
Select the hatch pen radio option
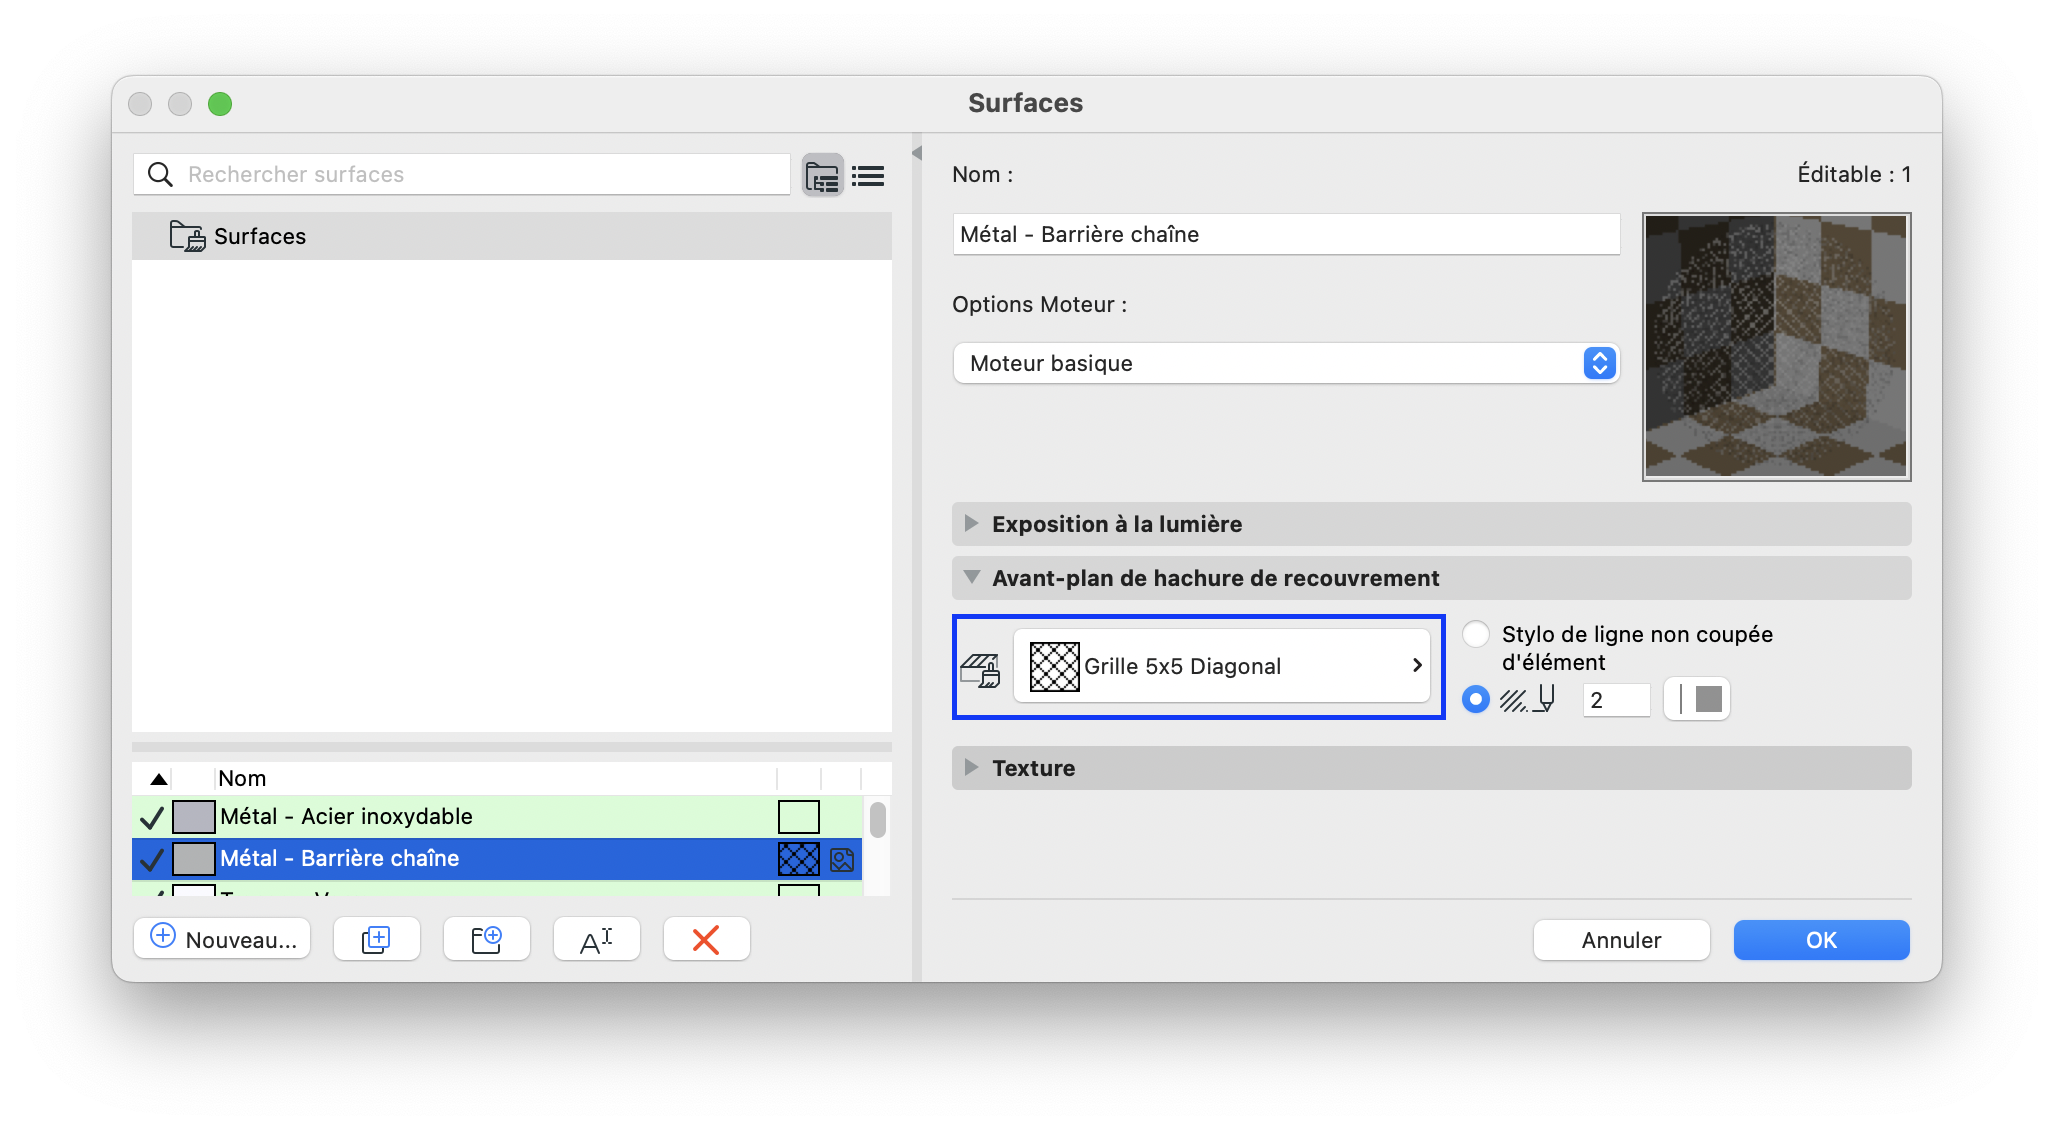pos(1476,699)
